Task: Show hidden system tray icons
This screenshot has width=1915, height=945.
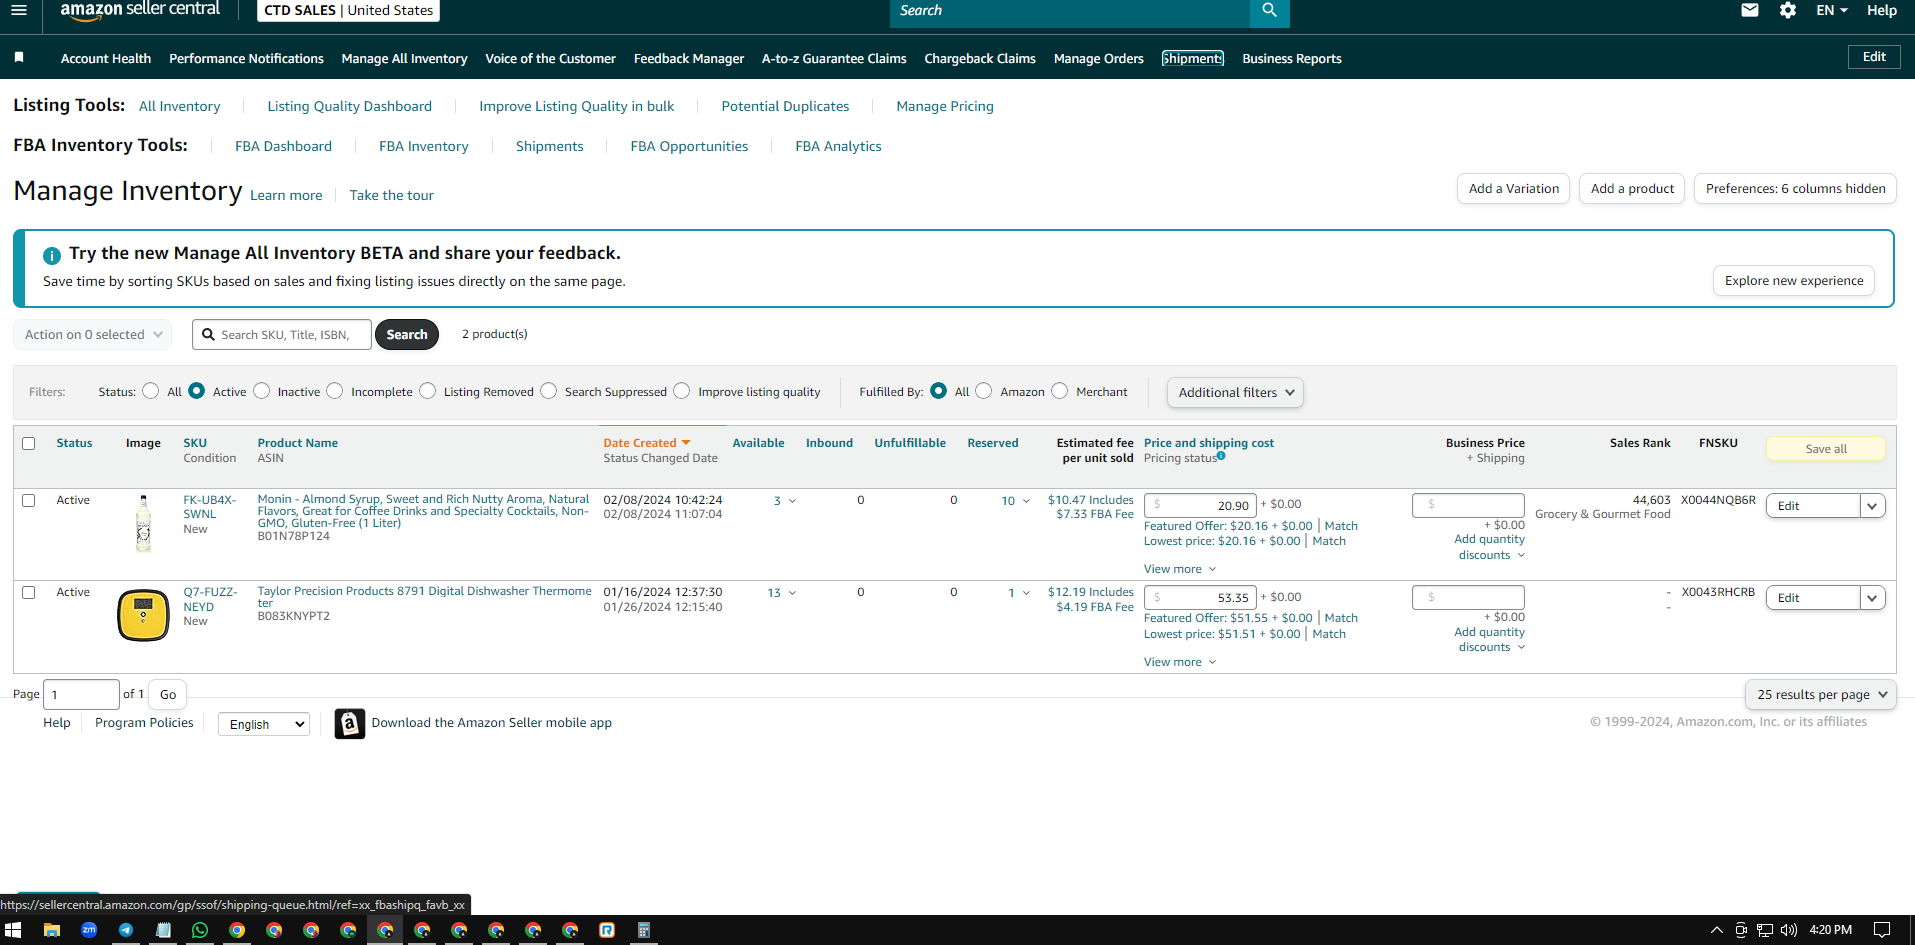Action: pyautogui.click(x=1717, y=930)
